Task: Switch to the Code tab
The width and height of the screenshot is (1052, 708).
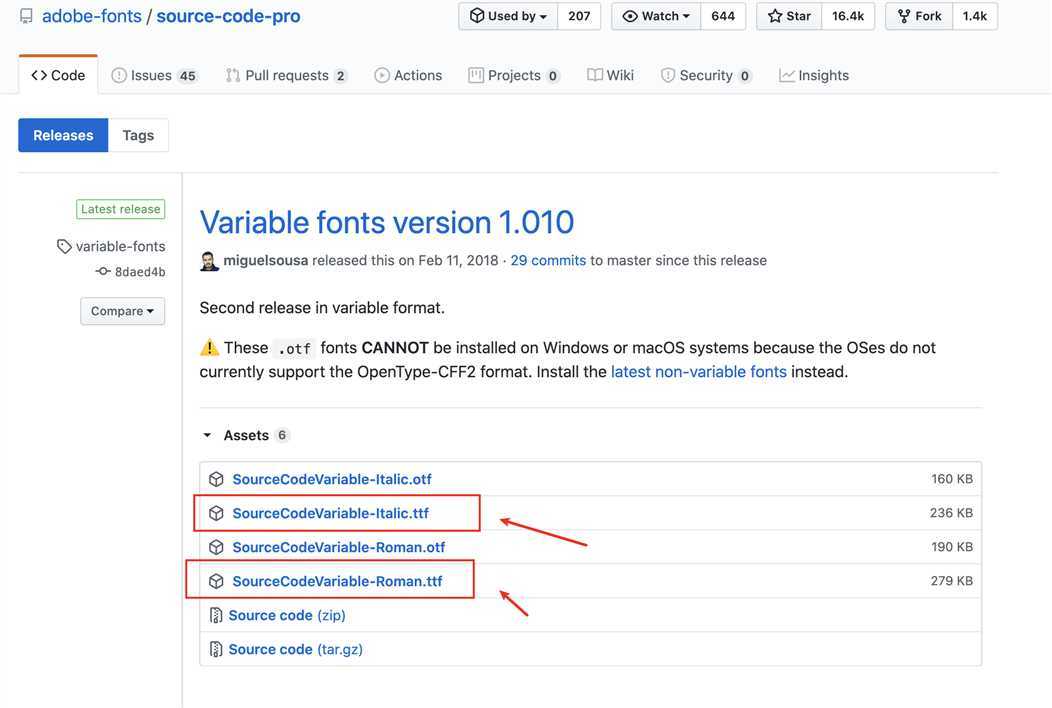Action: 58,75
